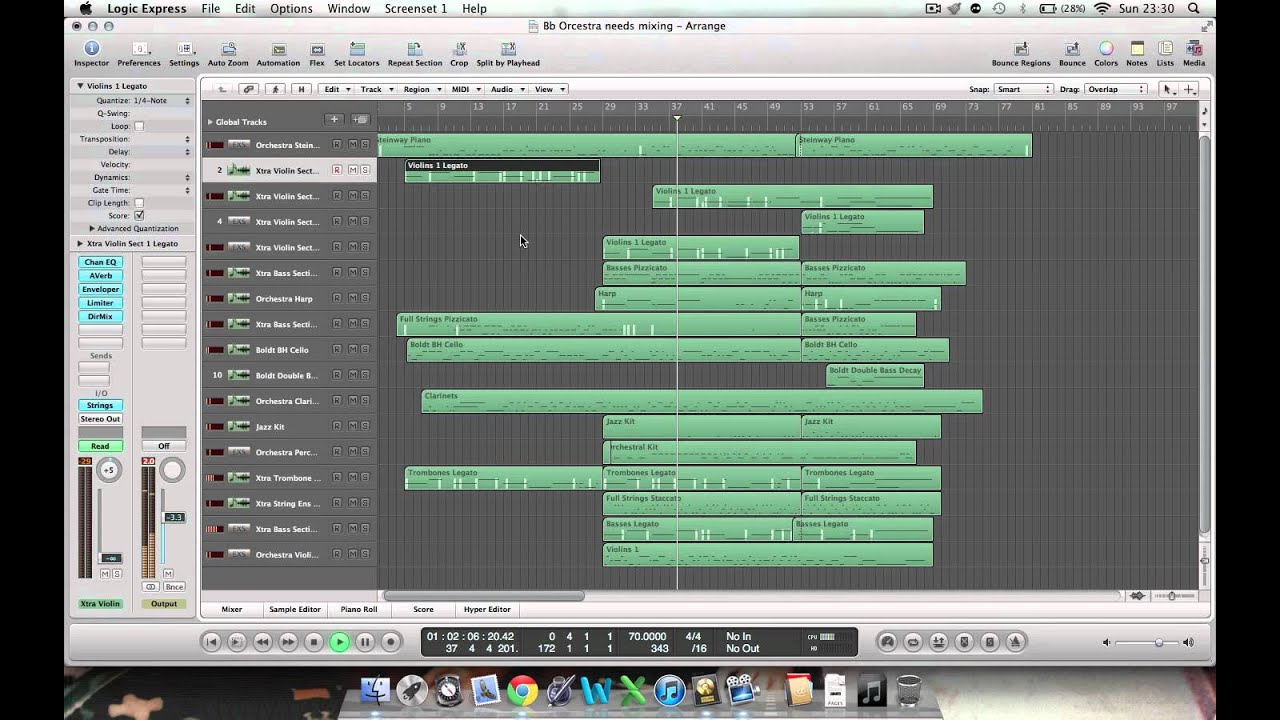Open the Screenset 1 menu
Image resolution: width=1280 pixels, height=720 pixels.
click(416, 8)
